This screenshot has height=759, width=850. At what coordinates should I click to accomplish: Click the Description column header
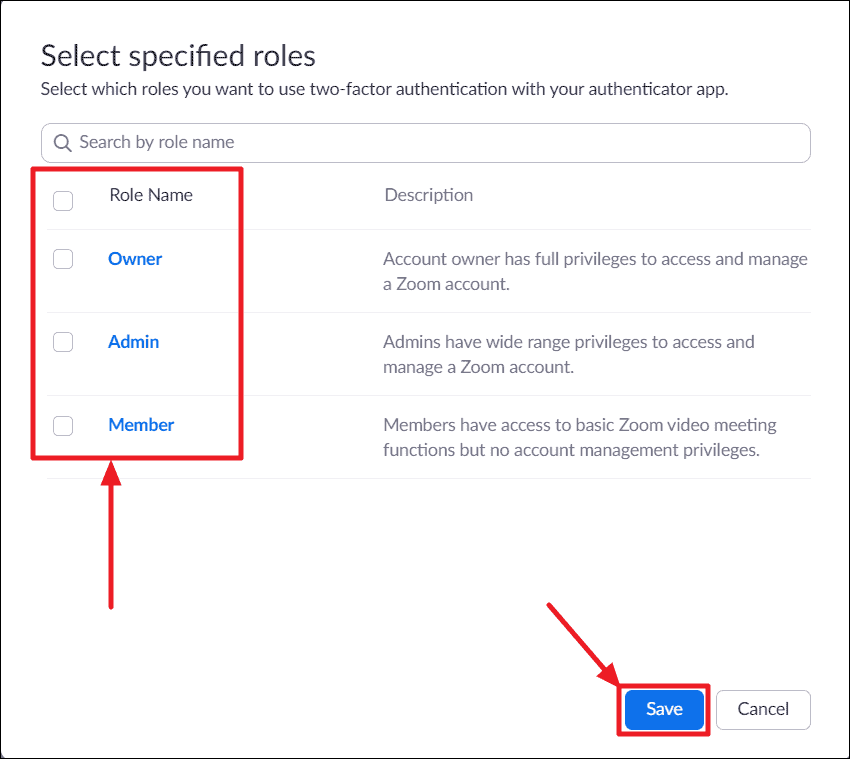(428, 195)
